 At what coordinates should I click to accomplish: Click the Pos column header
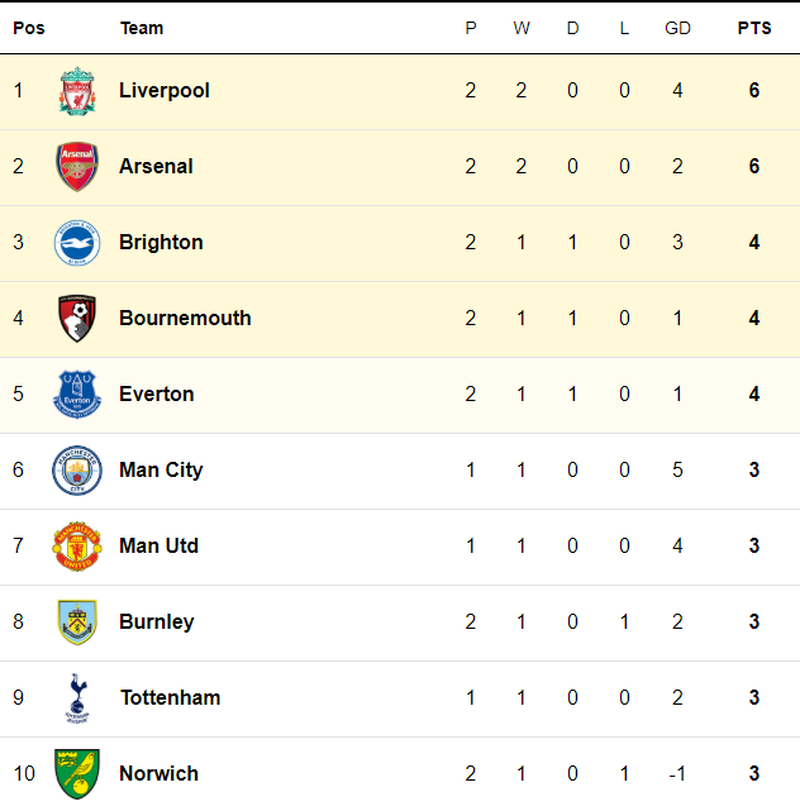point(29,28)
